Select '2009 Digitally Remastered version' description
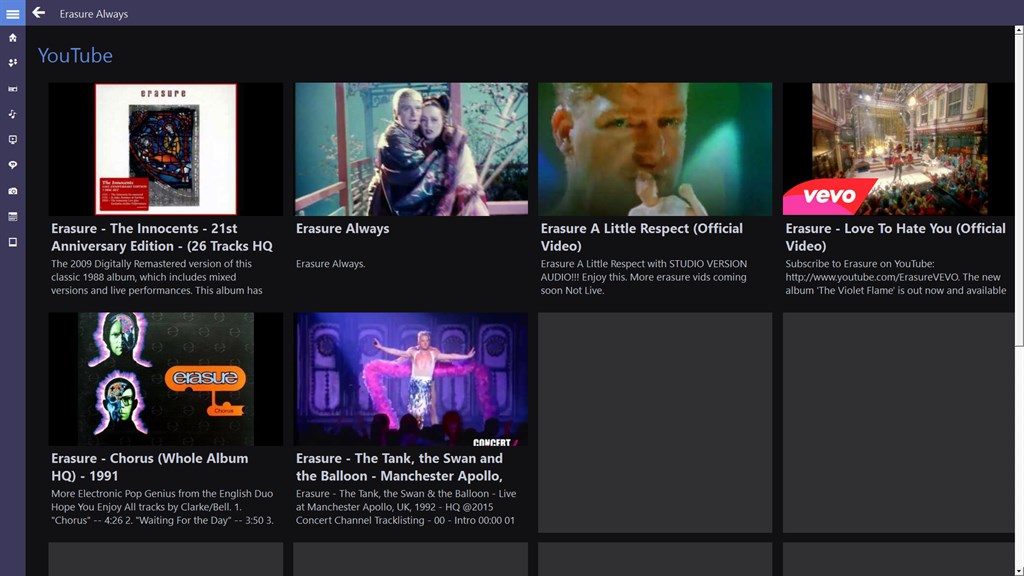 [157, 277]
